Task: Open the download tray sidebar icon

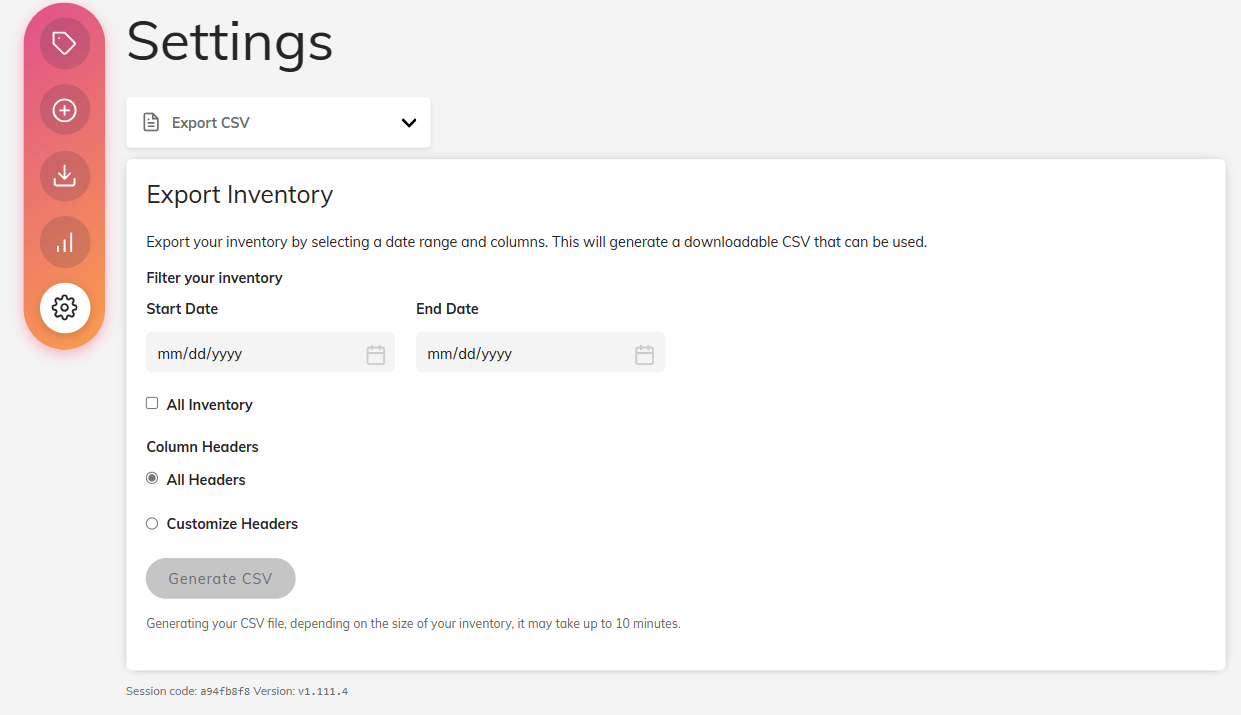Action: 65,176
